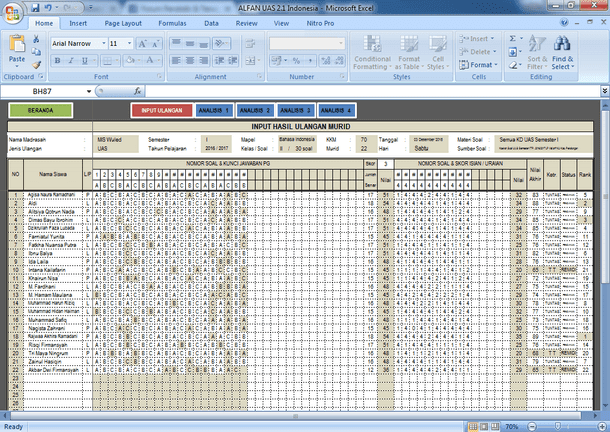Click Delete in the Cells group

click(x=478, y=52)
